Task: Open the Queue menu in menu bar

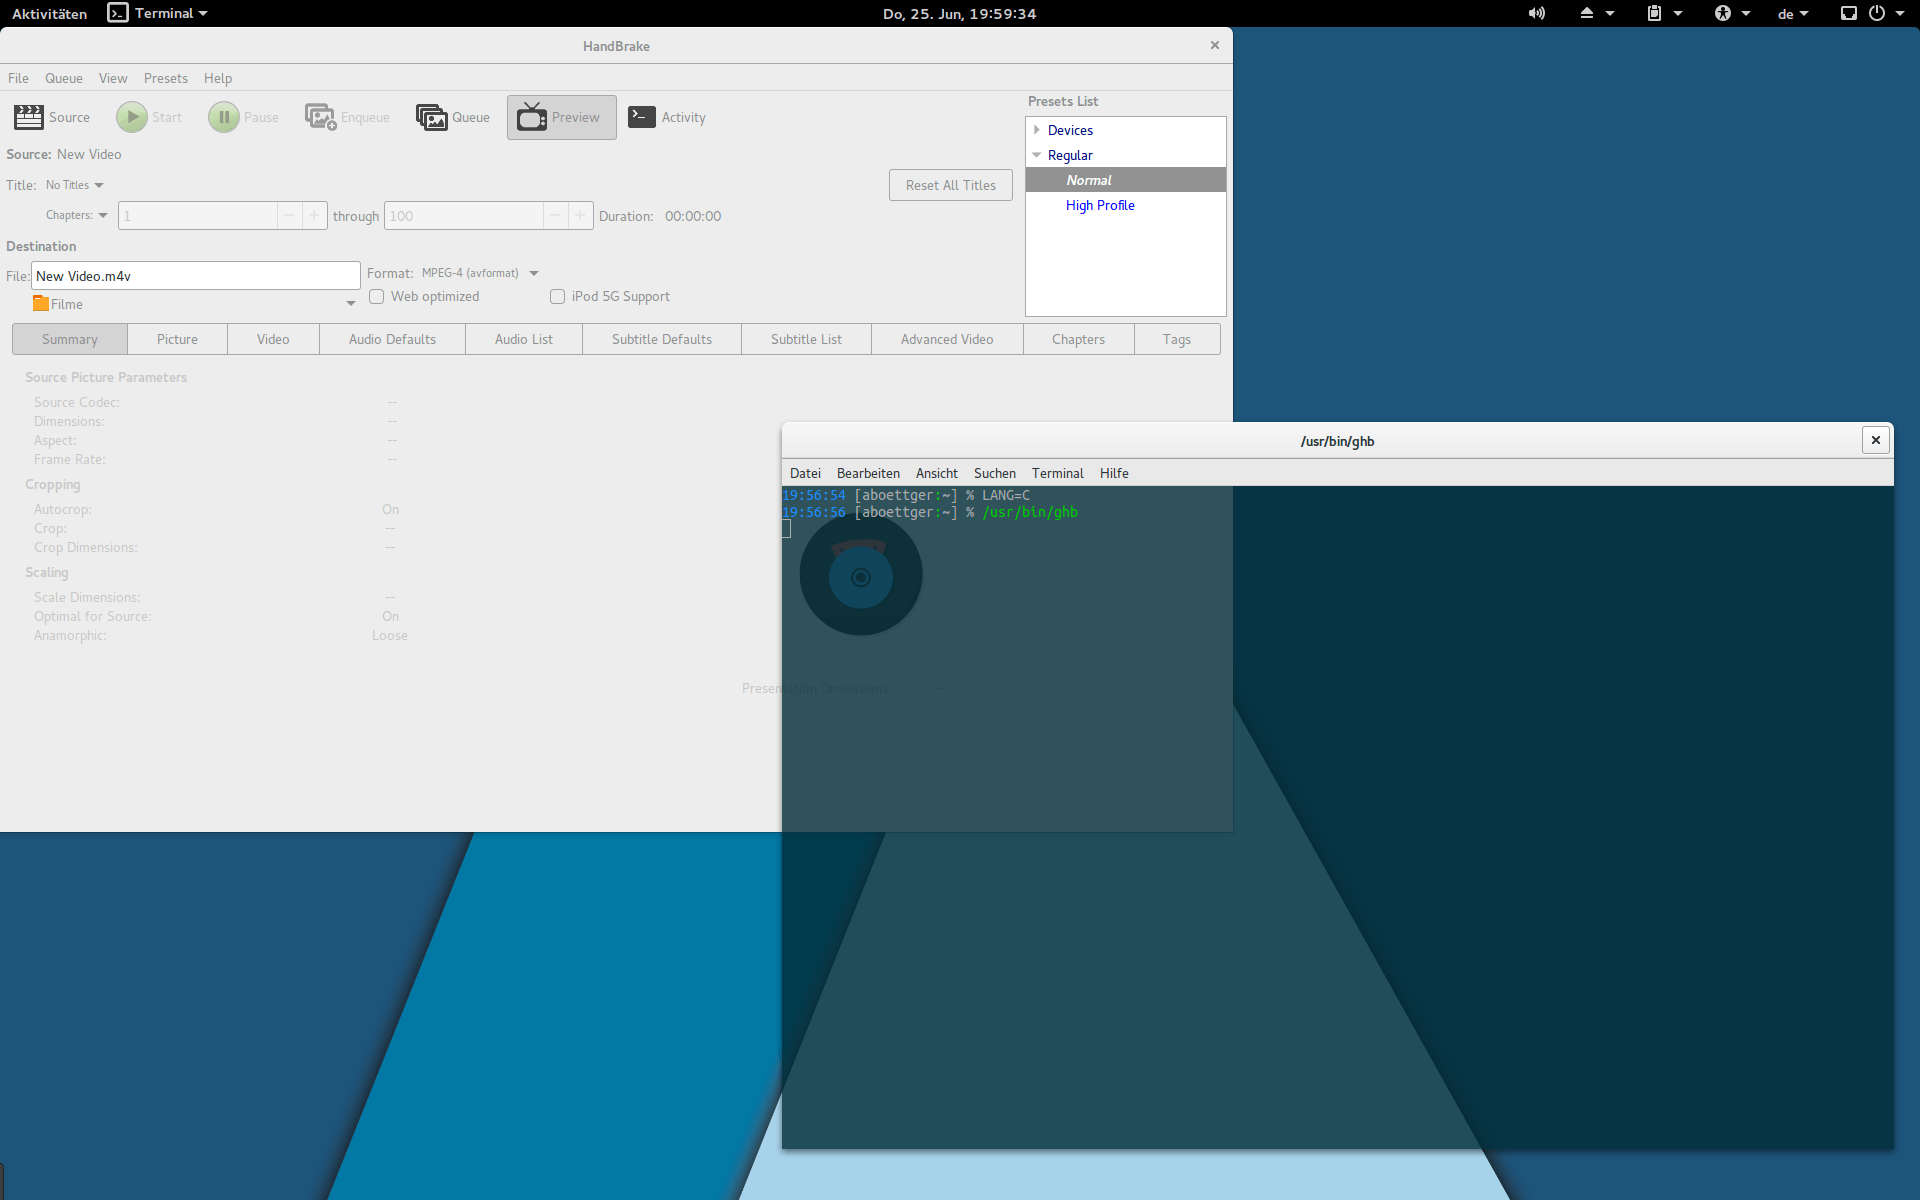Action: point(64,78)
